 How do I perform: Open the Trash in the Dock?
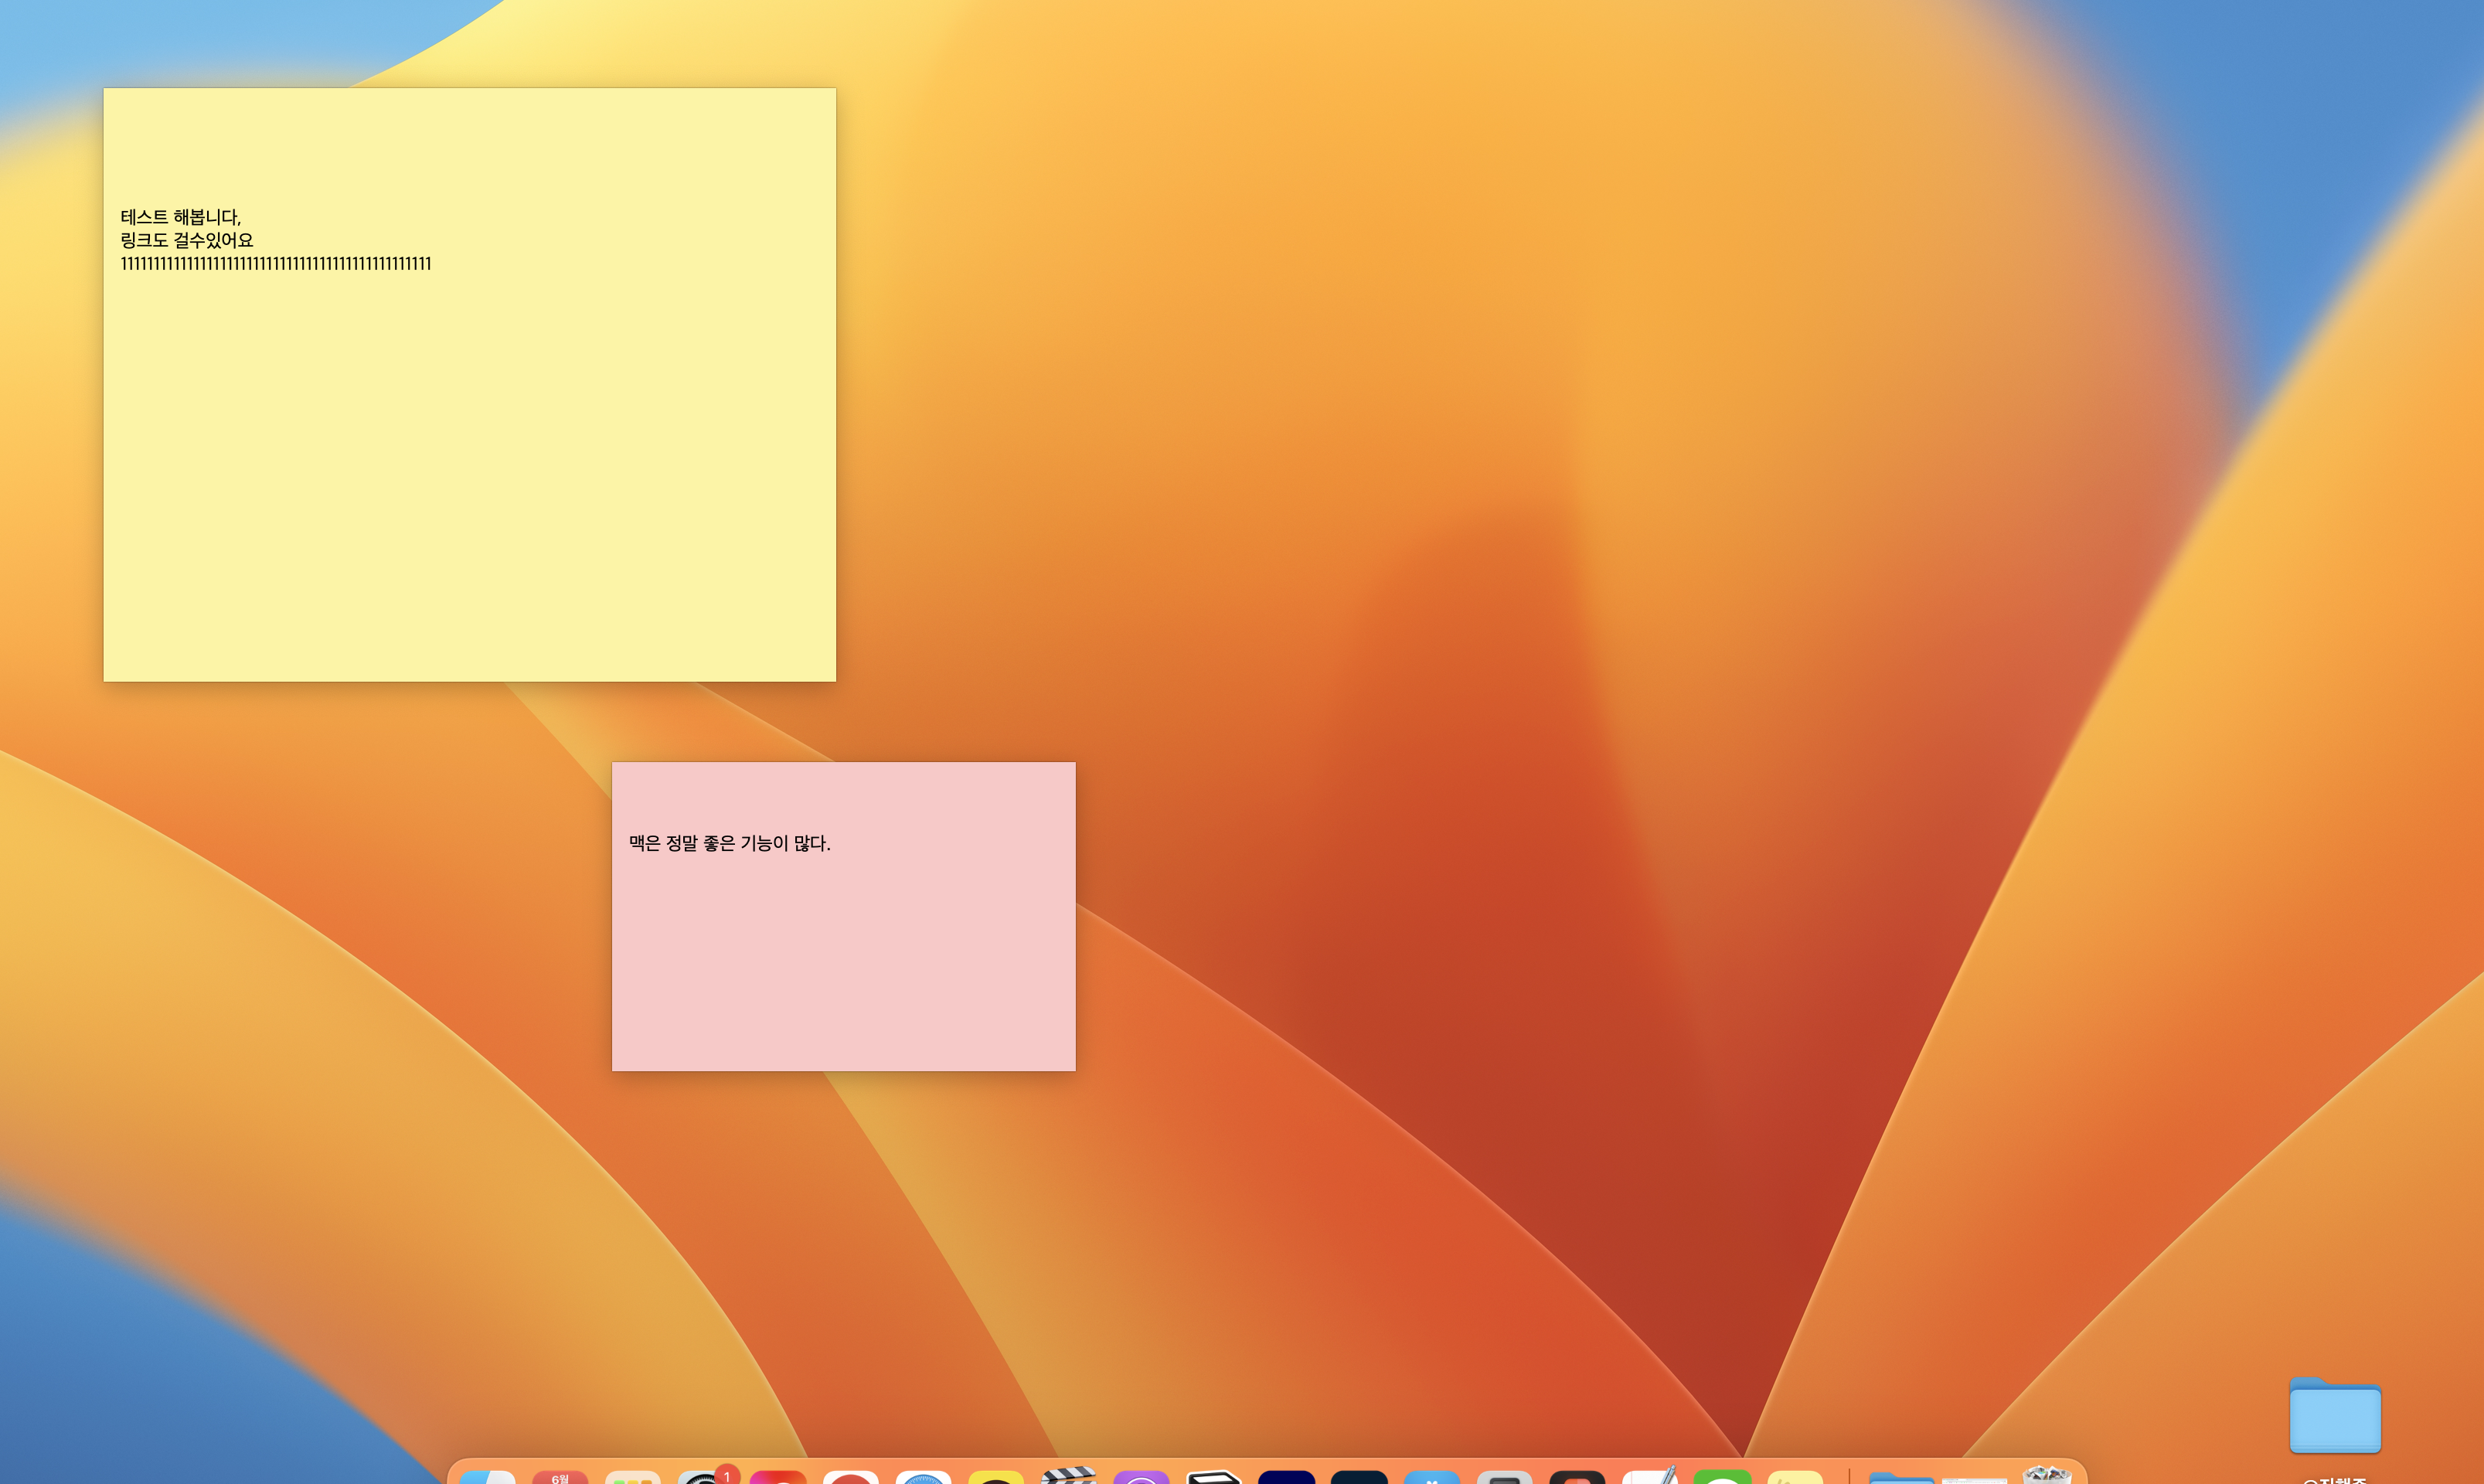(2046, 1476)
